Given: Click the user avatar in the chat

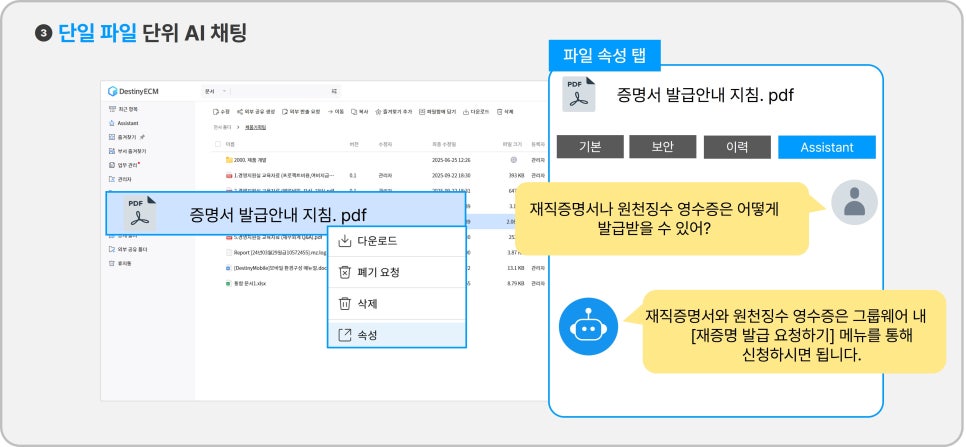Looking at the screenshot, I should (x=853, y=203).
